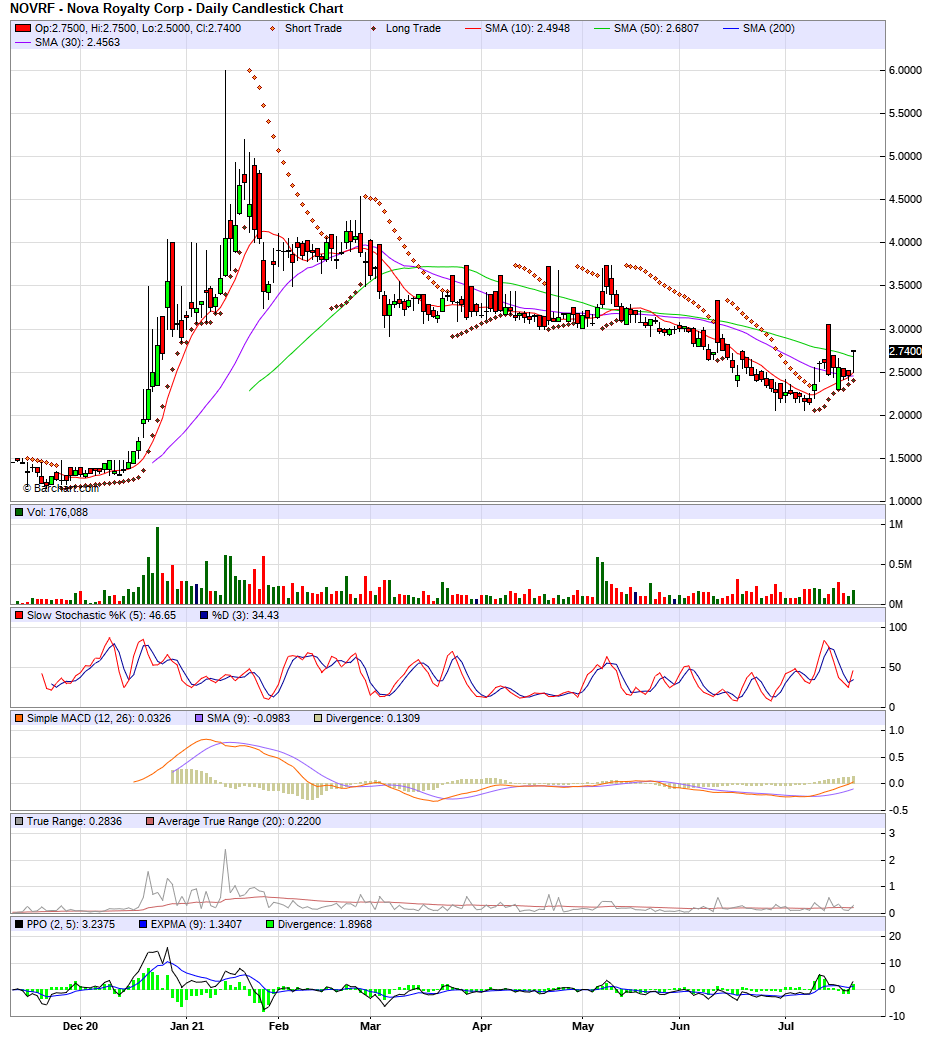Click the MACD SMA (9): -0.0983 label
930x1057 pixels.
248,719
